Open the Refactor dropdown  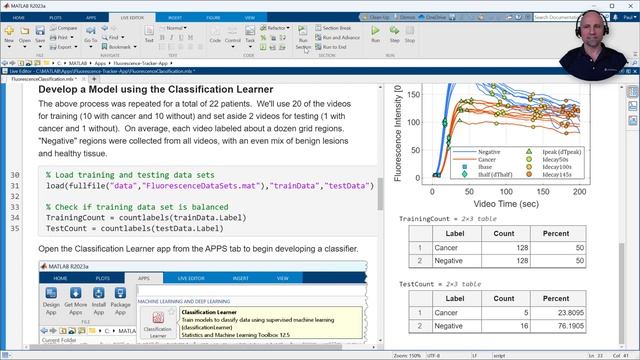click(x=275, y=28)
